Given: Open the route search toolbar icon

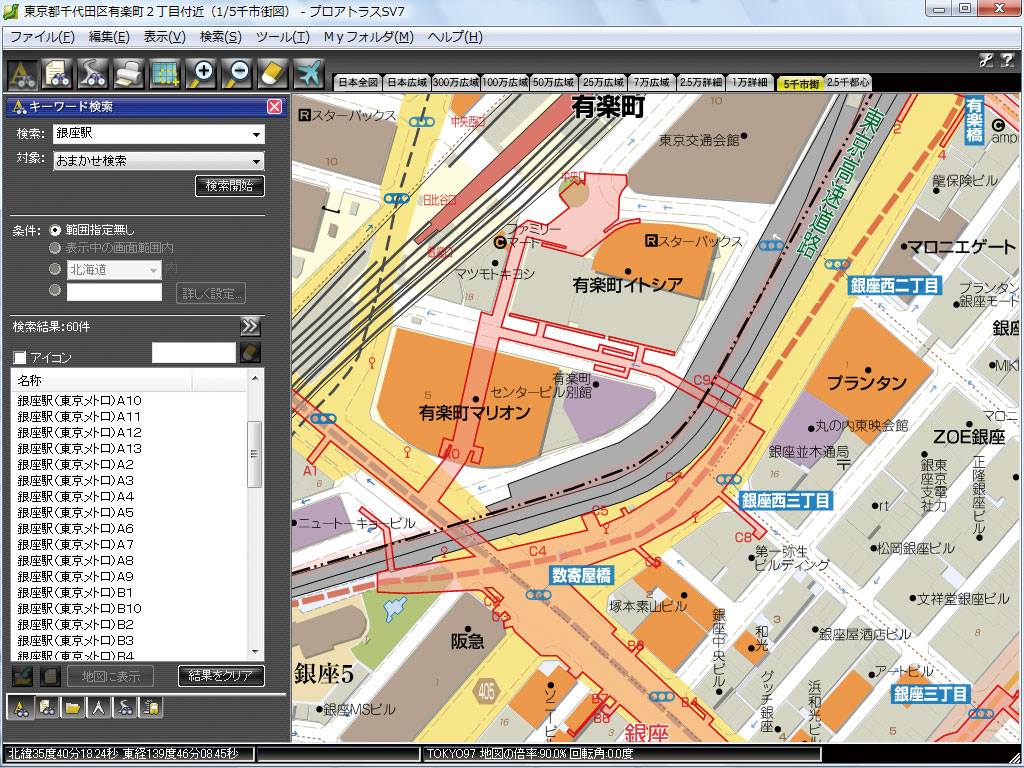Looking at the screenshot, I should (x=93, y=73).
